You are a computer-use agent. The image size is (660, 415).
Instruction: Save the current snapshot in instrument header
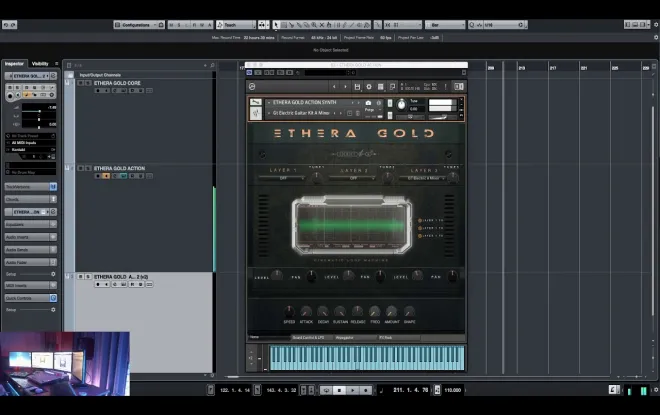(349, 113)
